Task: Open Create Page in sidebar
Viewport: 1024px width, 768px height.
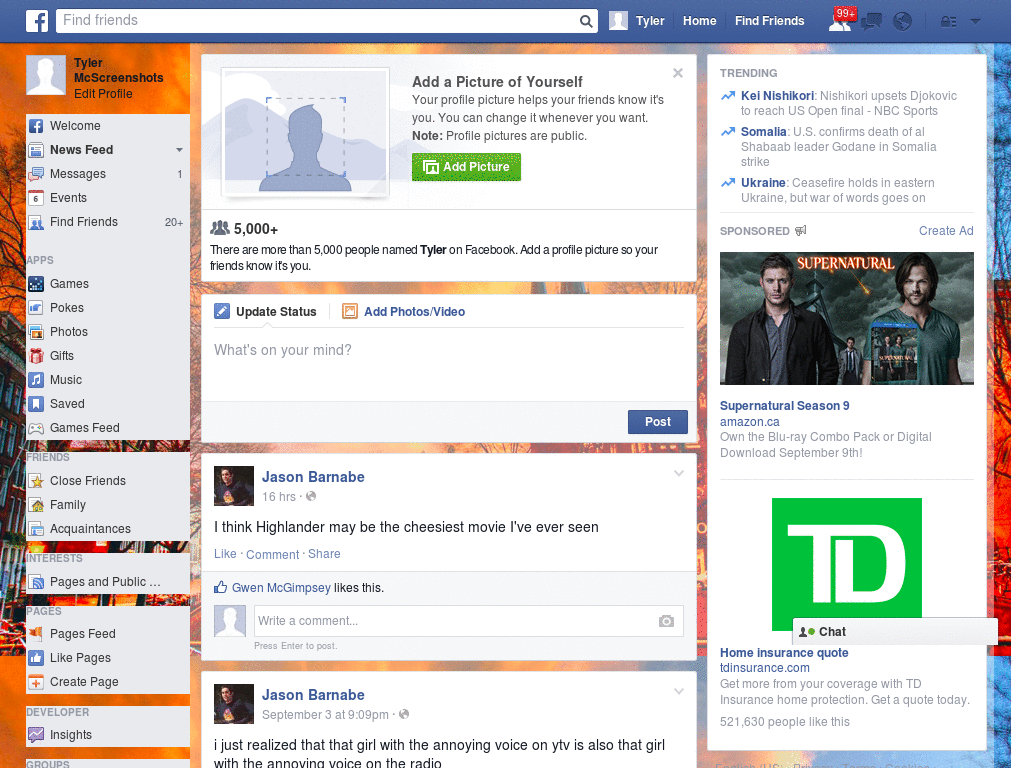Action: [108, 682]
